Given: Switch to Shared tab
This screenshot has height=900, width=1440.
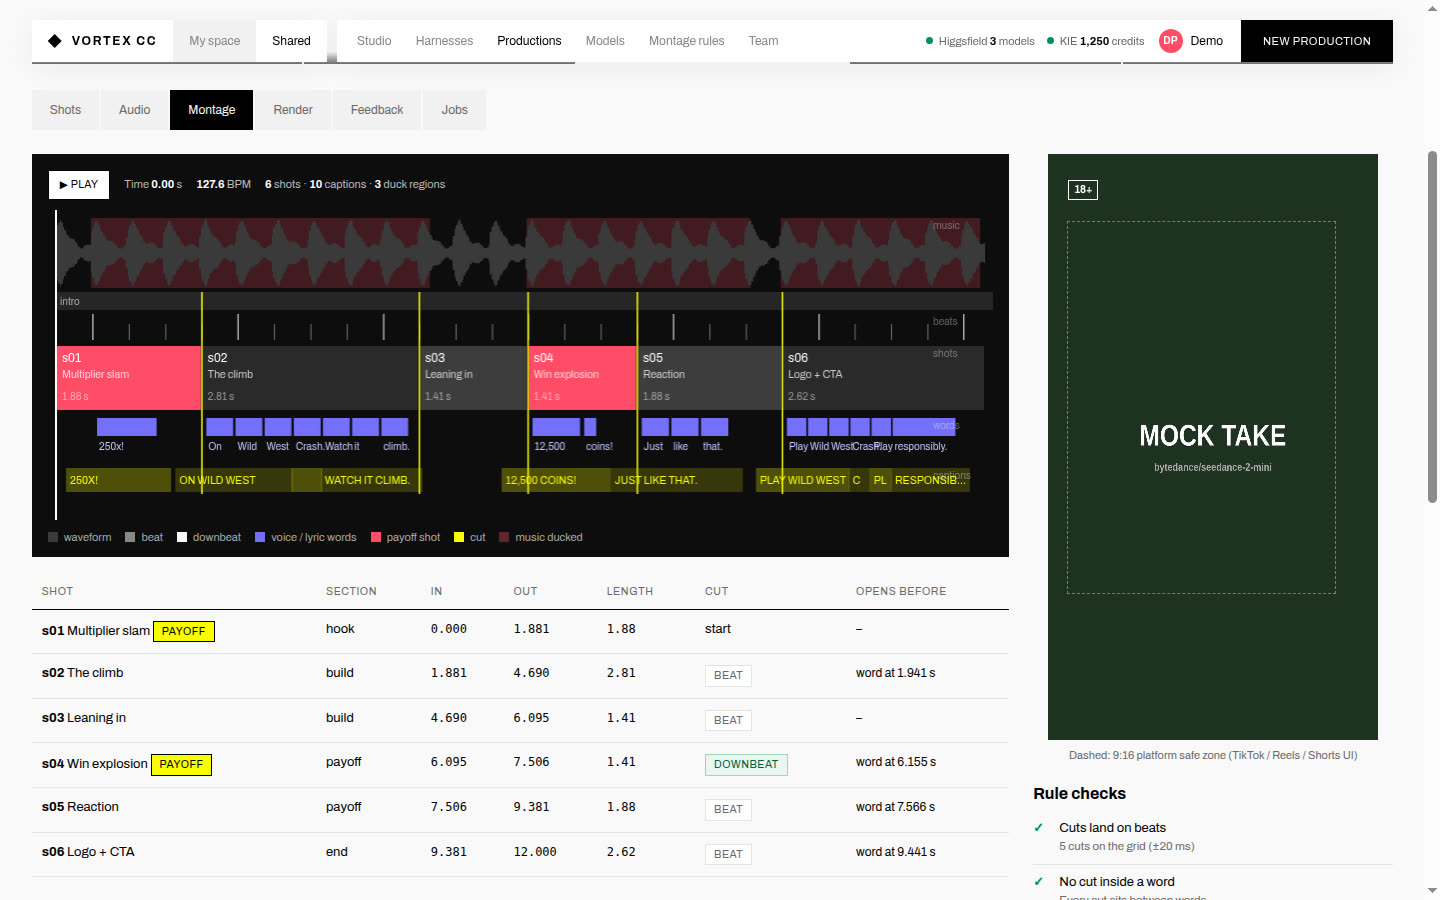Looking at the screenshot, I should point(291,41).
